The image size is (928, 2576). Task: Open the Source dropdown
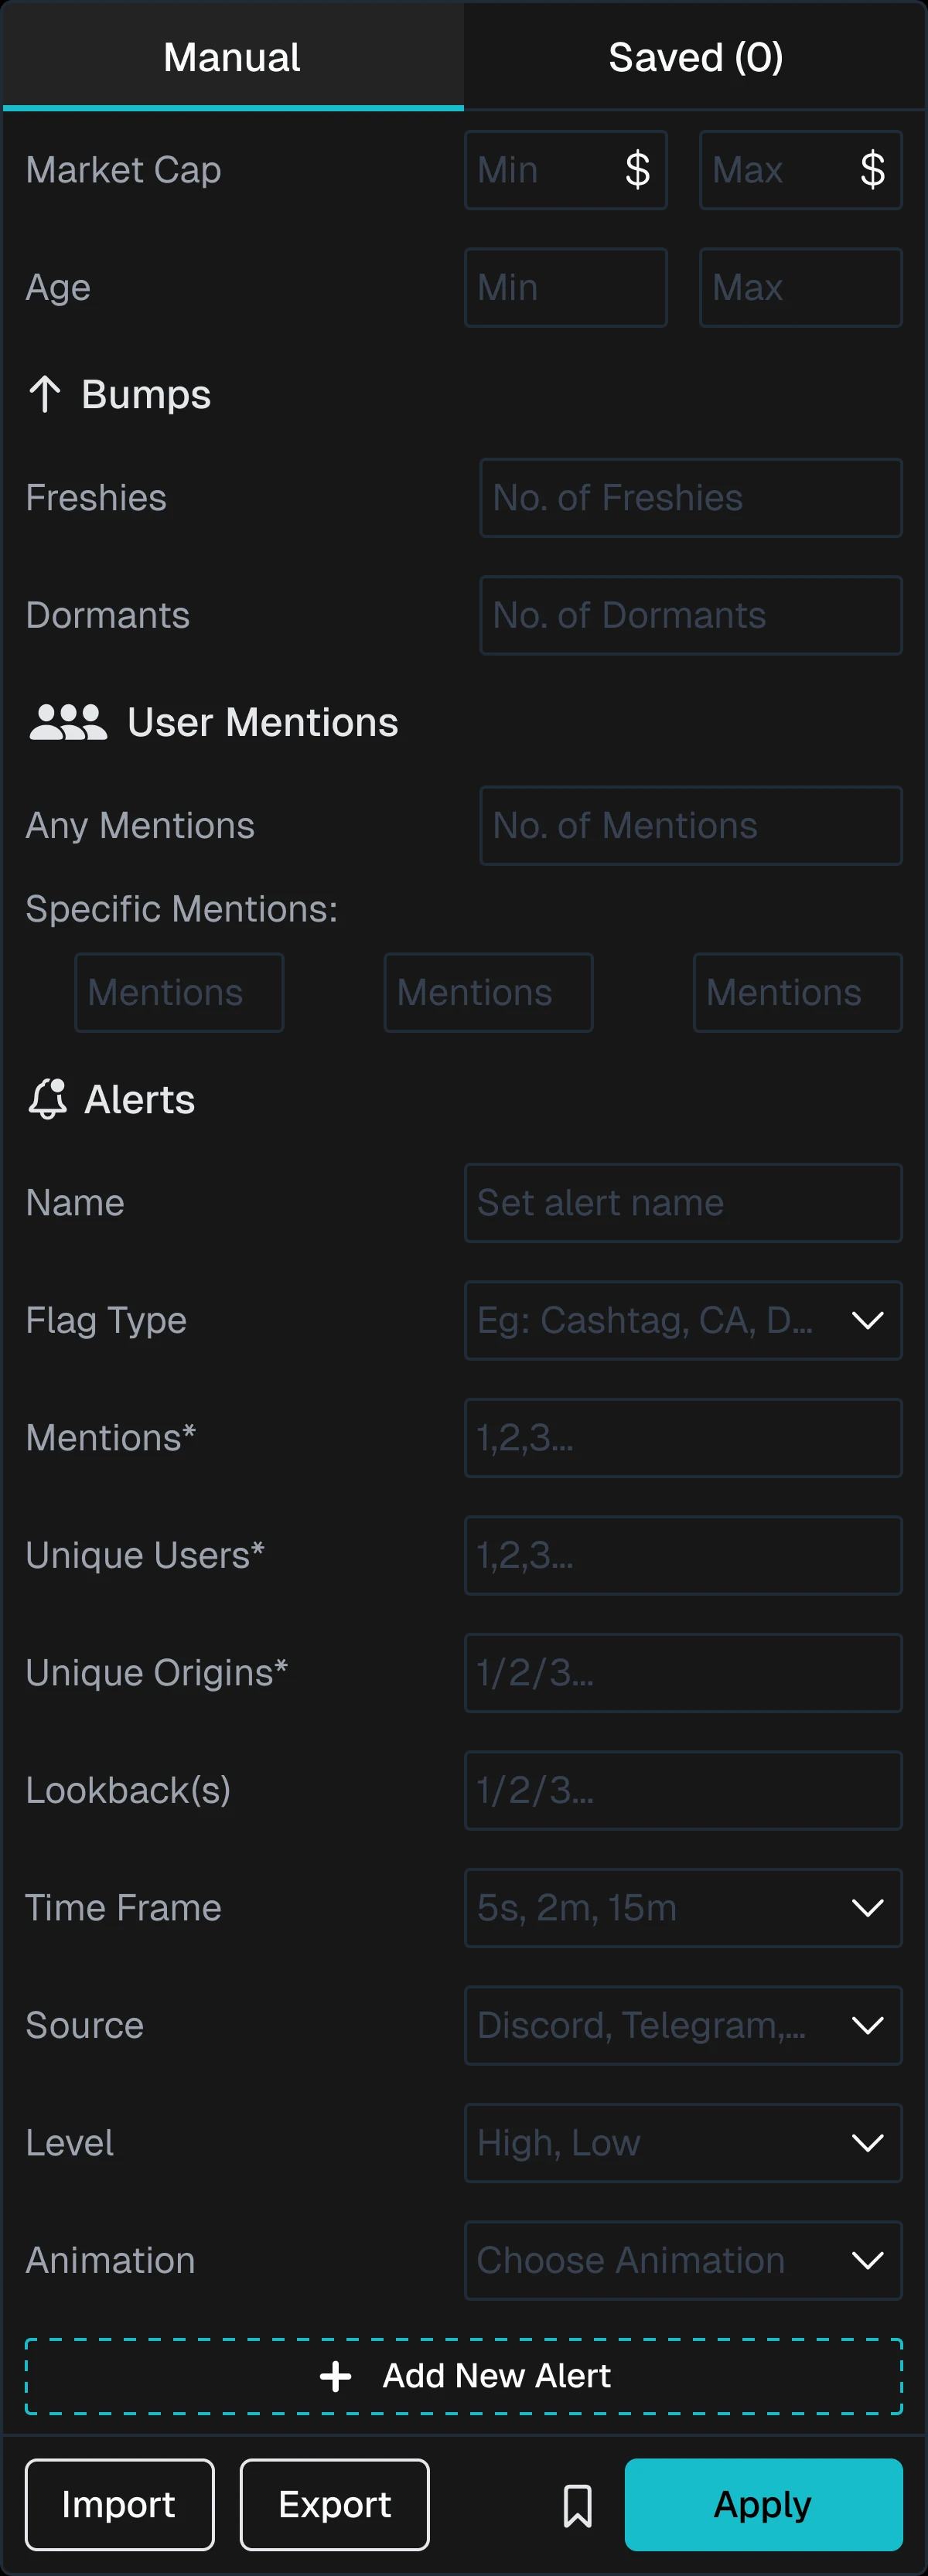(683, 2025)
